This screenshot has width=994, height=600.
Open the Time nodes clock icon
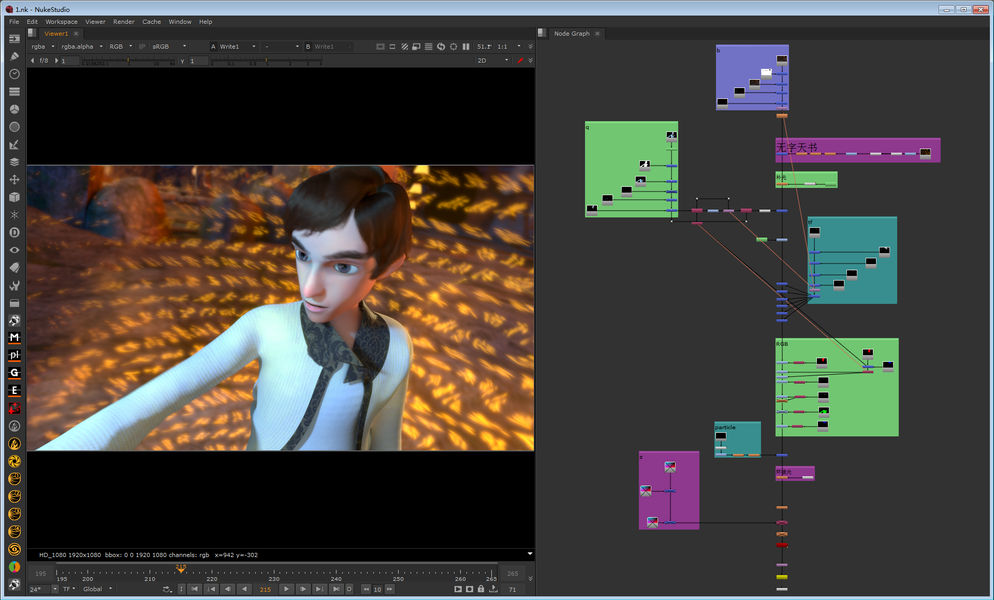(x=14, y=74)
